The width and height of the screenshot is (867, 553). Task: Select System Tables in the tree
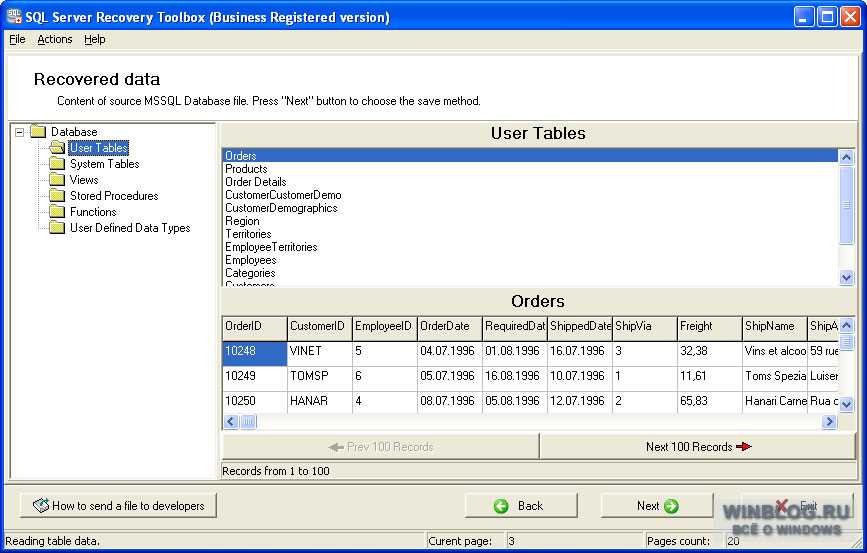[105, 164]
